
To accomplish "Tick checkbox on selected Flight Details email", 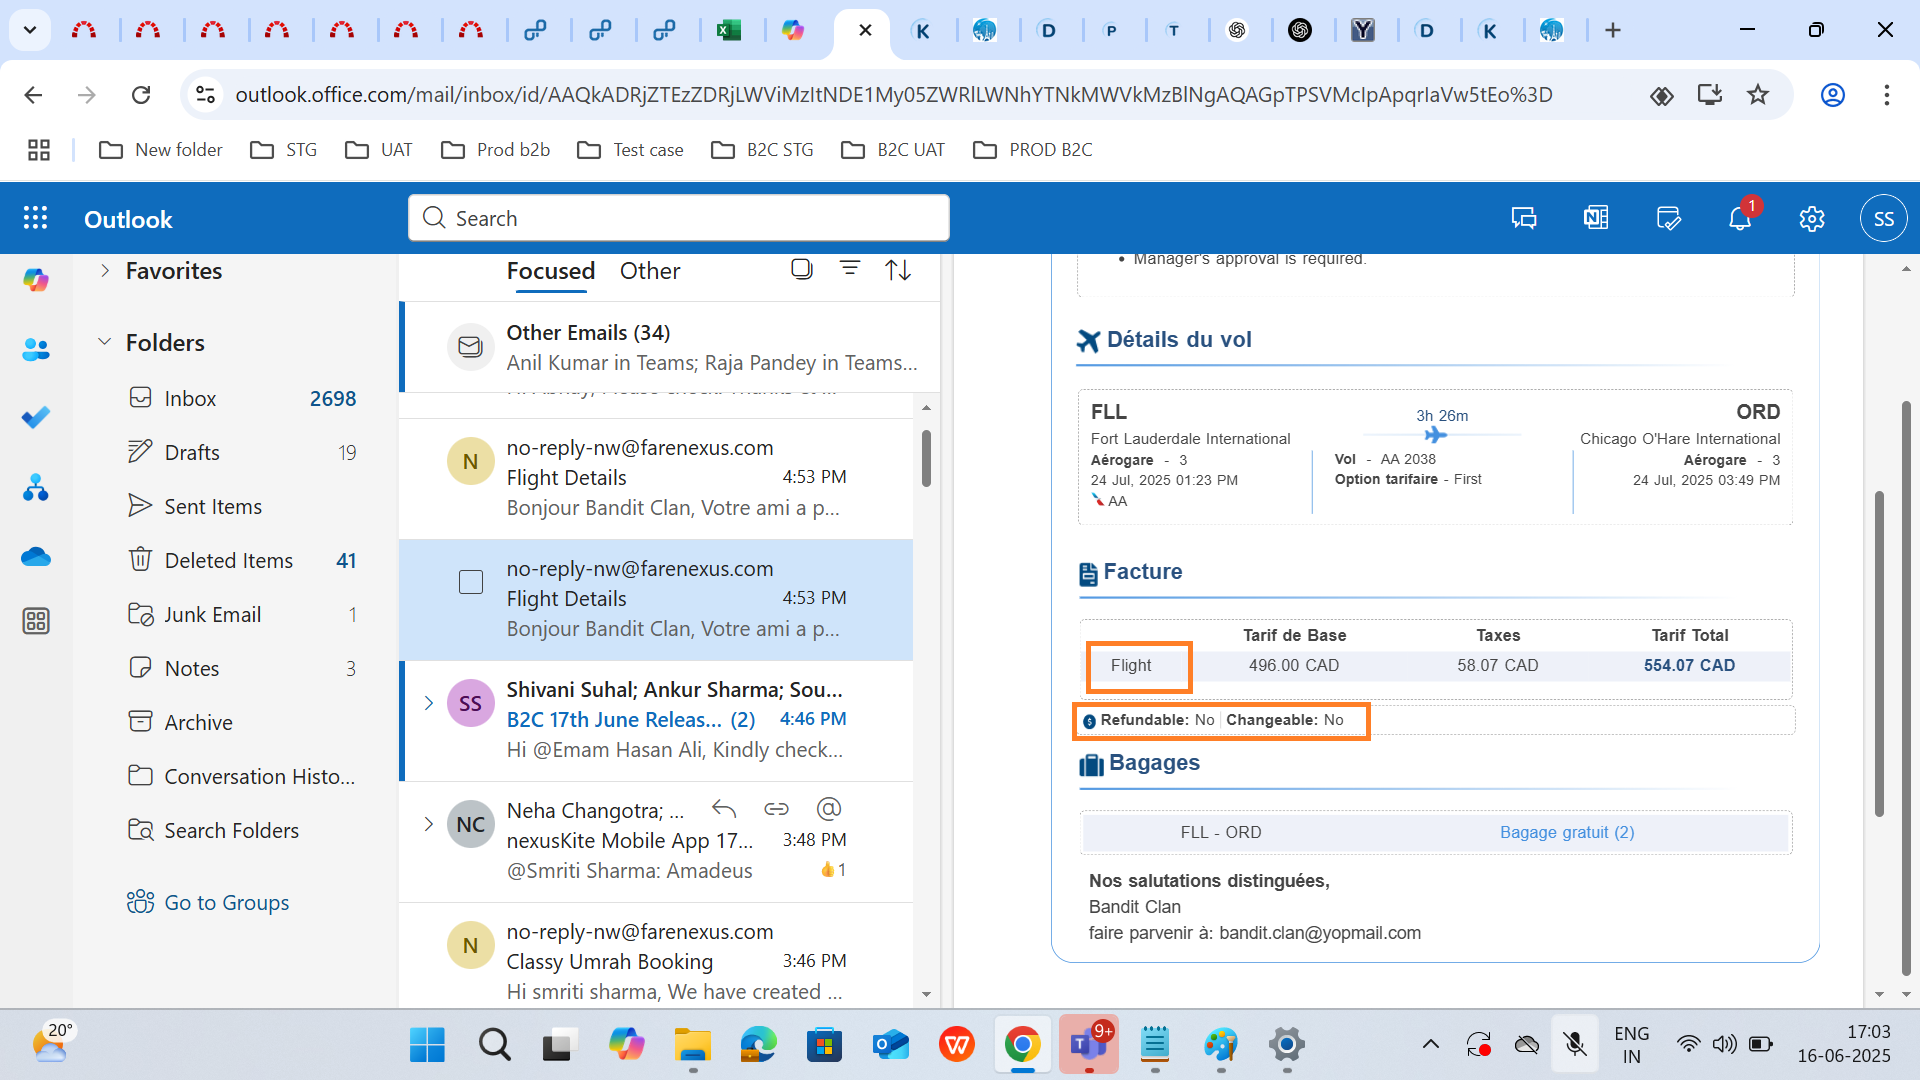I will point(471,582).
